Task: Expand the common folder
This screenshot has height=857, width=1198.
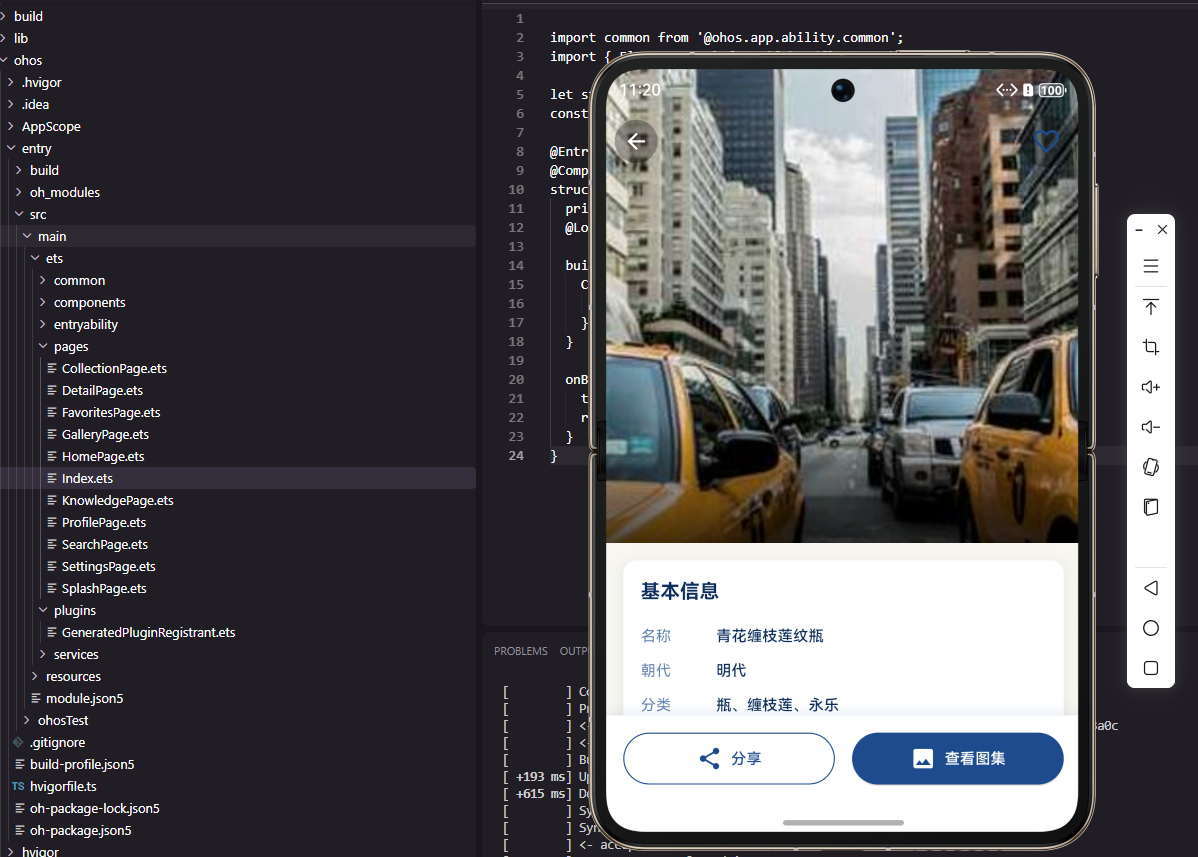Action: 79,281
